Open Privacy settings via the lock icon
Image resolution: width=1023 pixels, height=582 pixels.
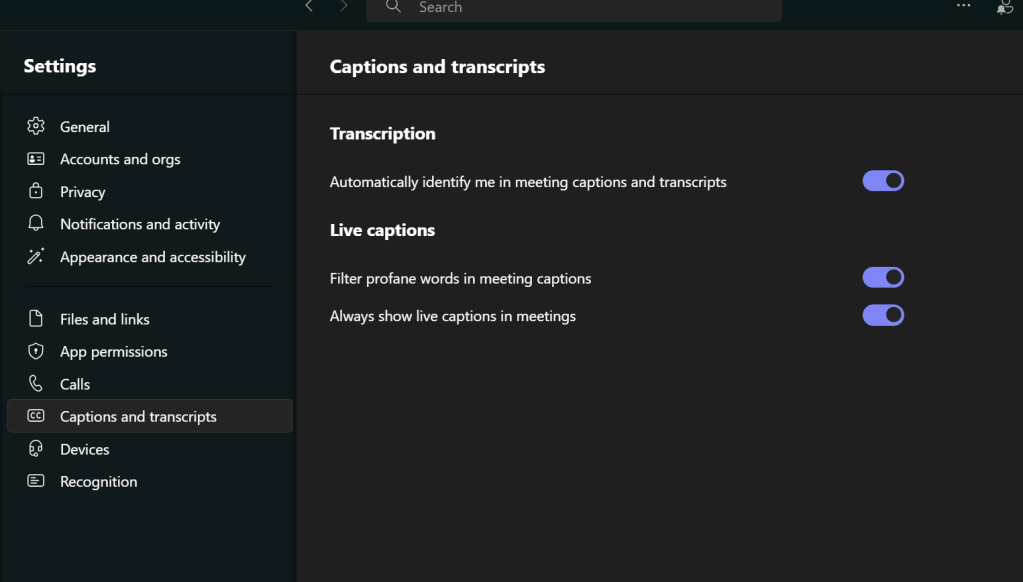click(x=36, y=191)
